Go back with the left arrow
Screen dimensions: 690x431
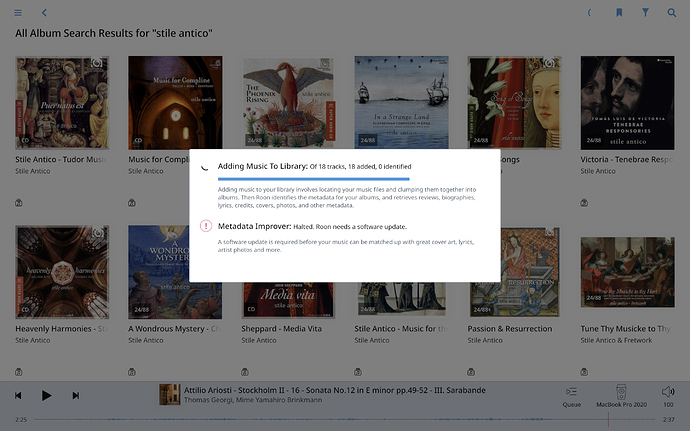coord(44,13)
